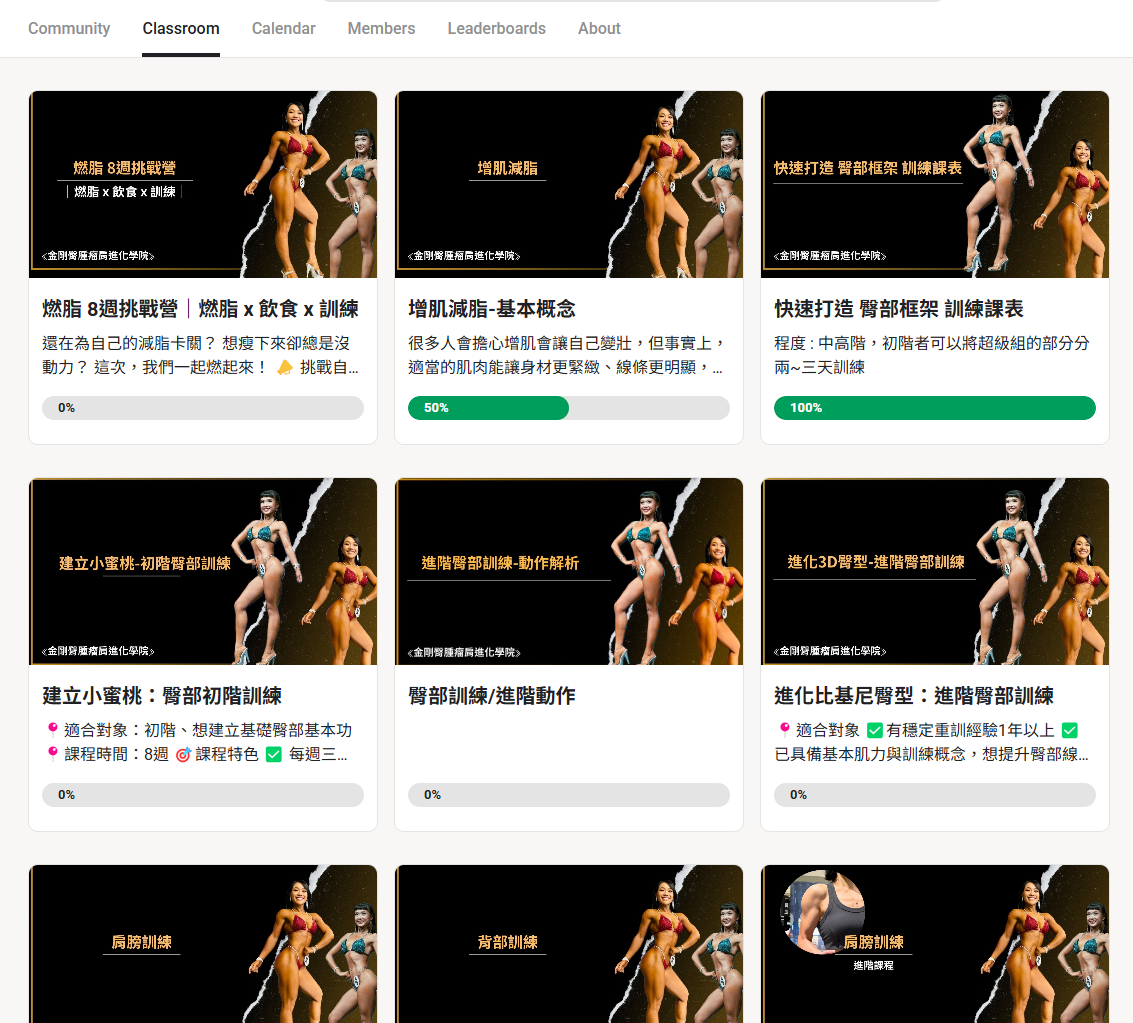Open the 肩膀訓練 course thumbnail without 進階課程 label

[x=203, y=944]
